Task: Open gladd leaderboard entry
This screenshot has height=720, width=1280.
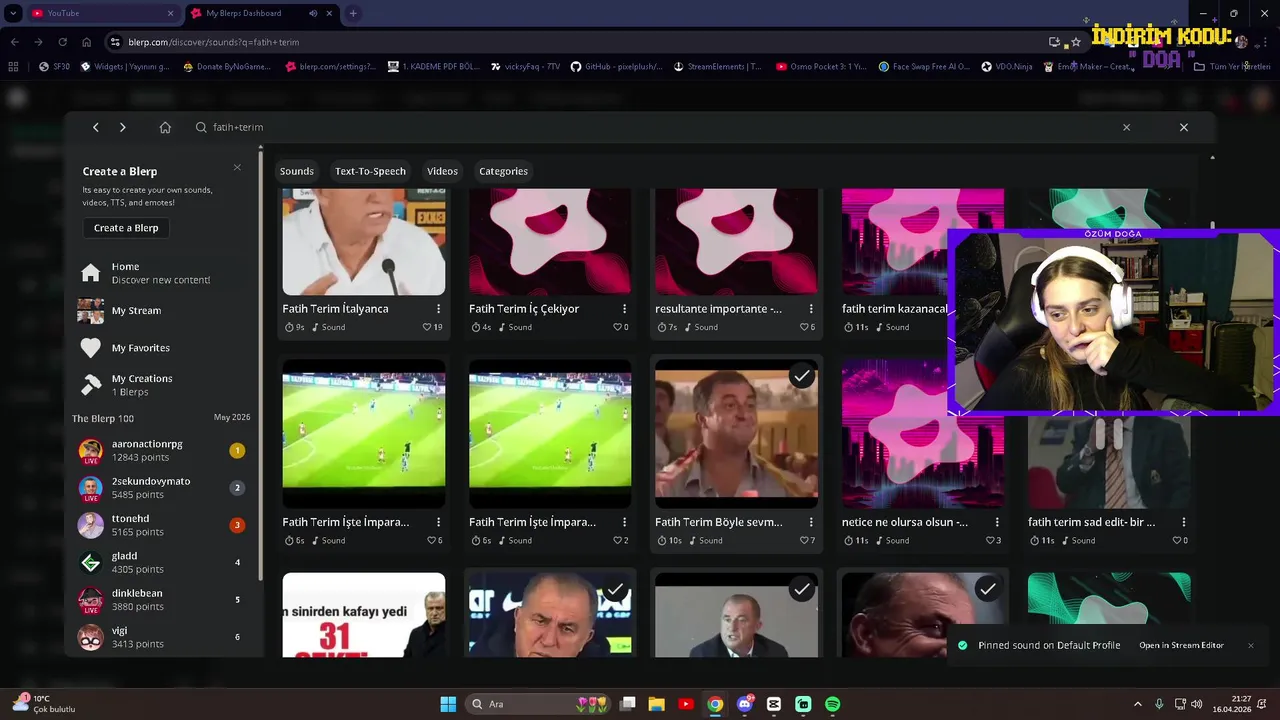Action: tap(160, 562)
